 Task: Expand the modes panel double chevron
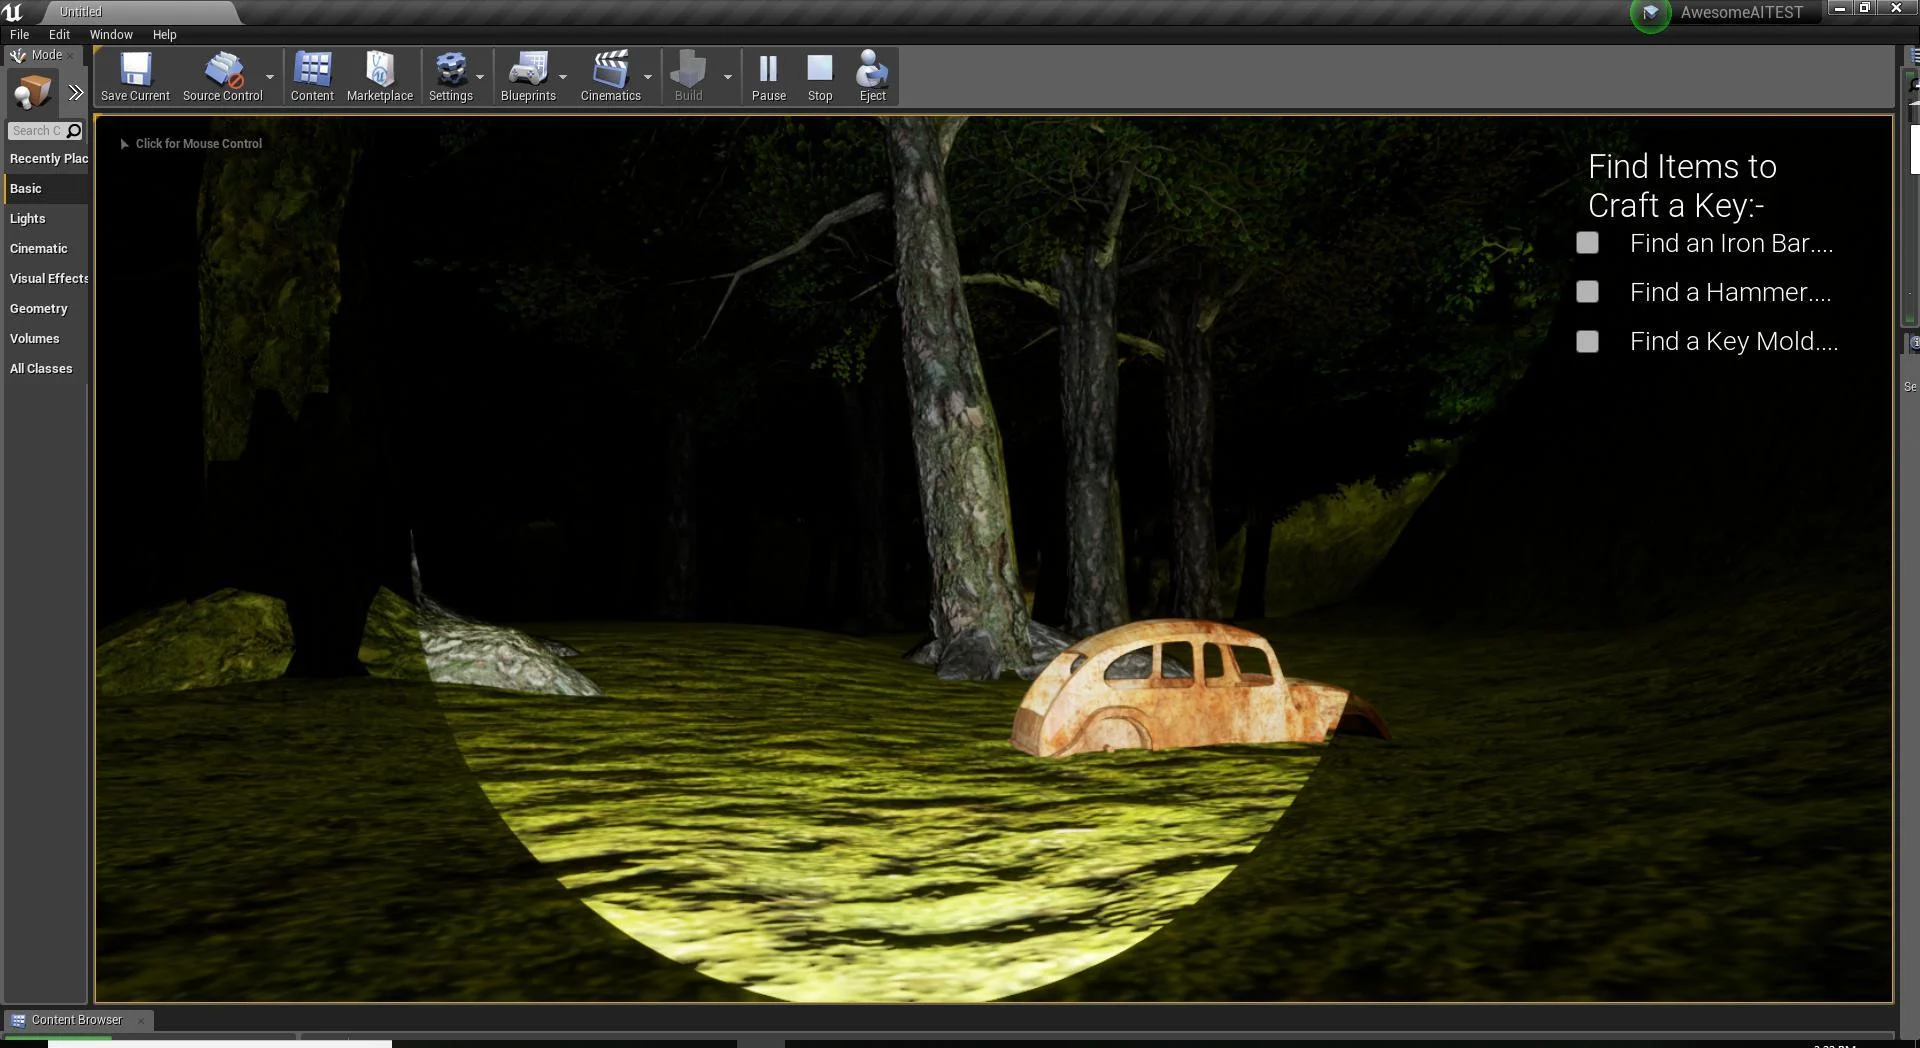point(76,93)
